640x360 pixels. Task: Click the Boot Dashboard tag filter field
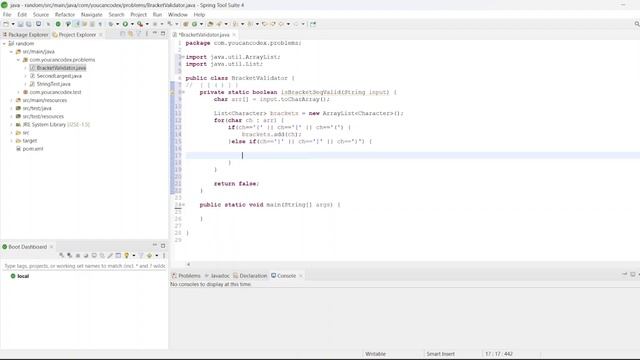coord(84,266)
